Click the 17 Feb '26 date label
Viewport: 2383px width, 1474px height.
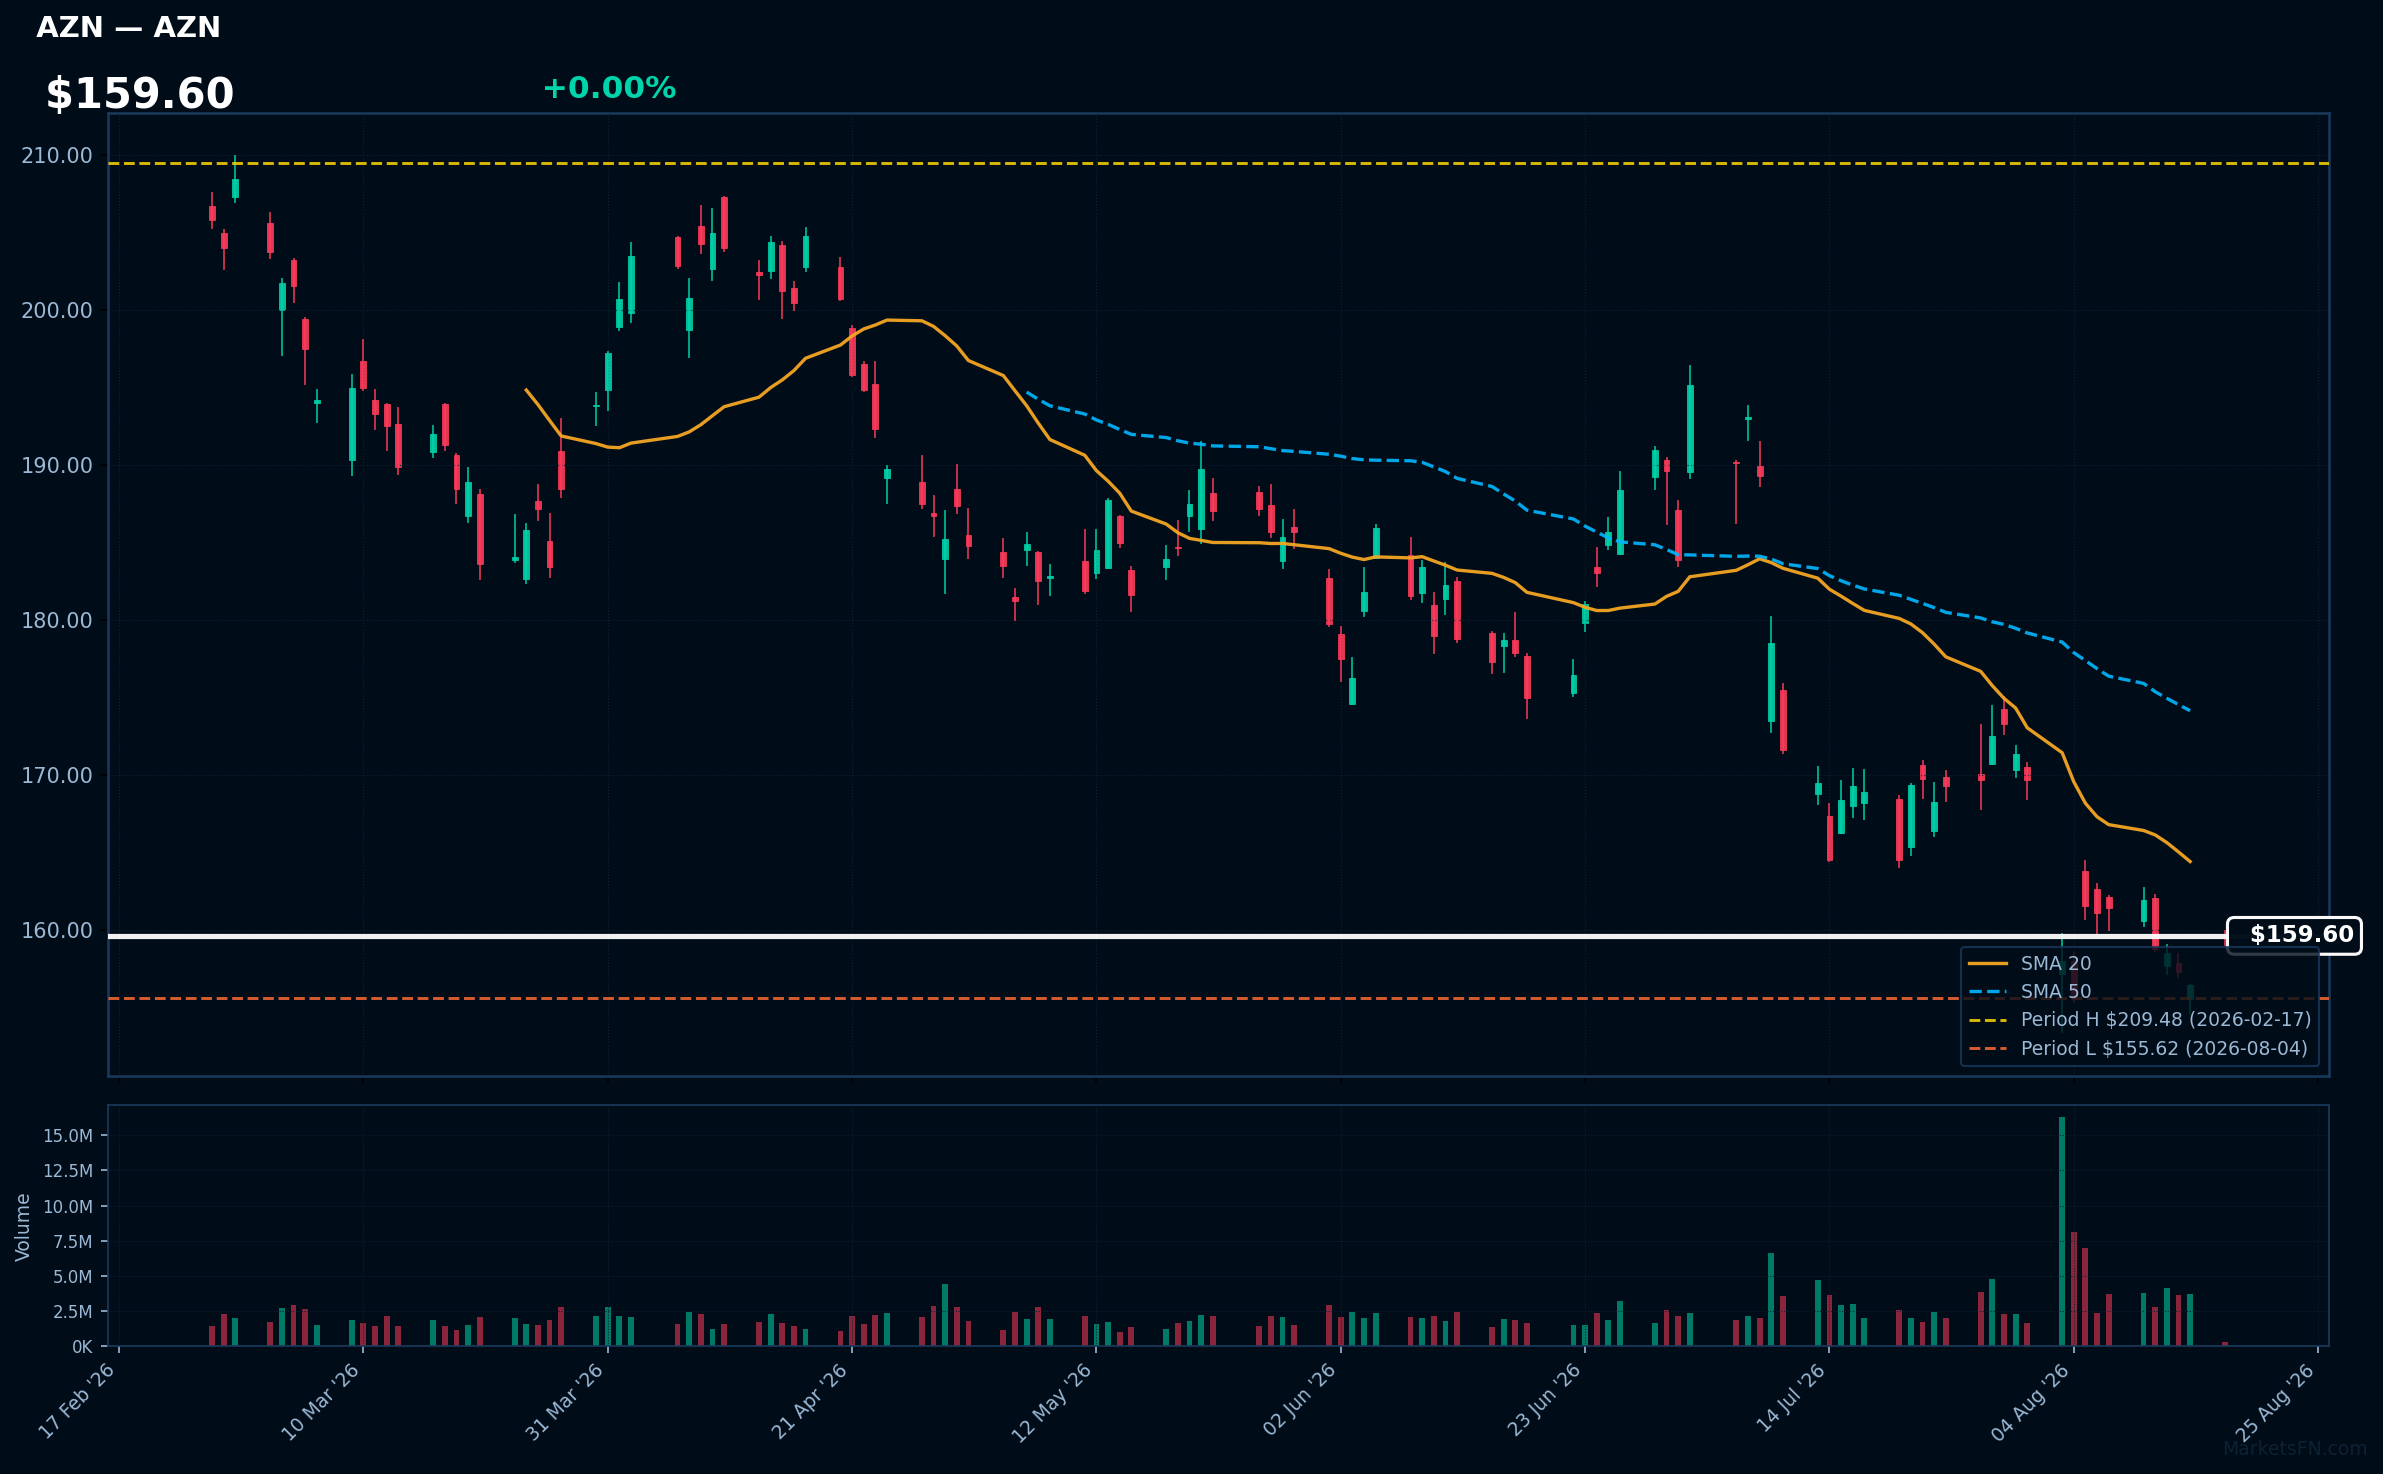point(77,1401)
